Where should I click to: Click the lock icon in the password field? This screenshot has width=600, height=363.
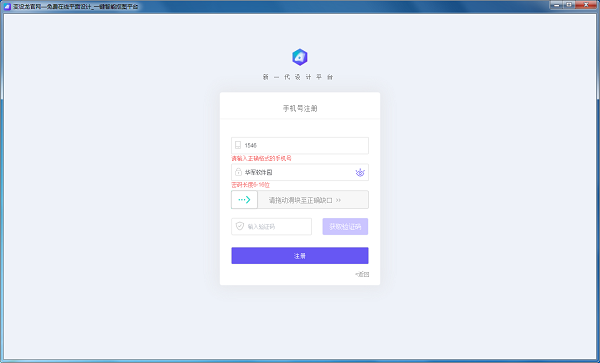coord(238,172)
